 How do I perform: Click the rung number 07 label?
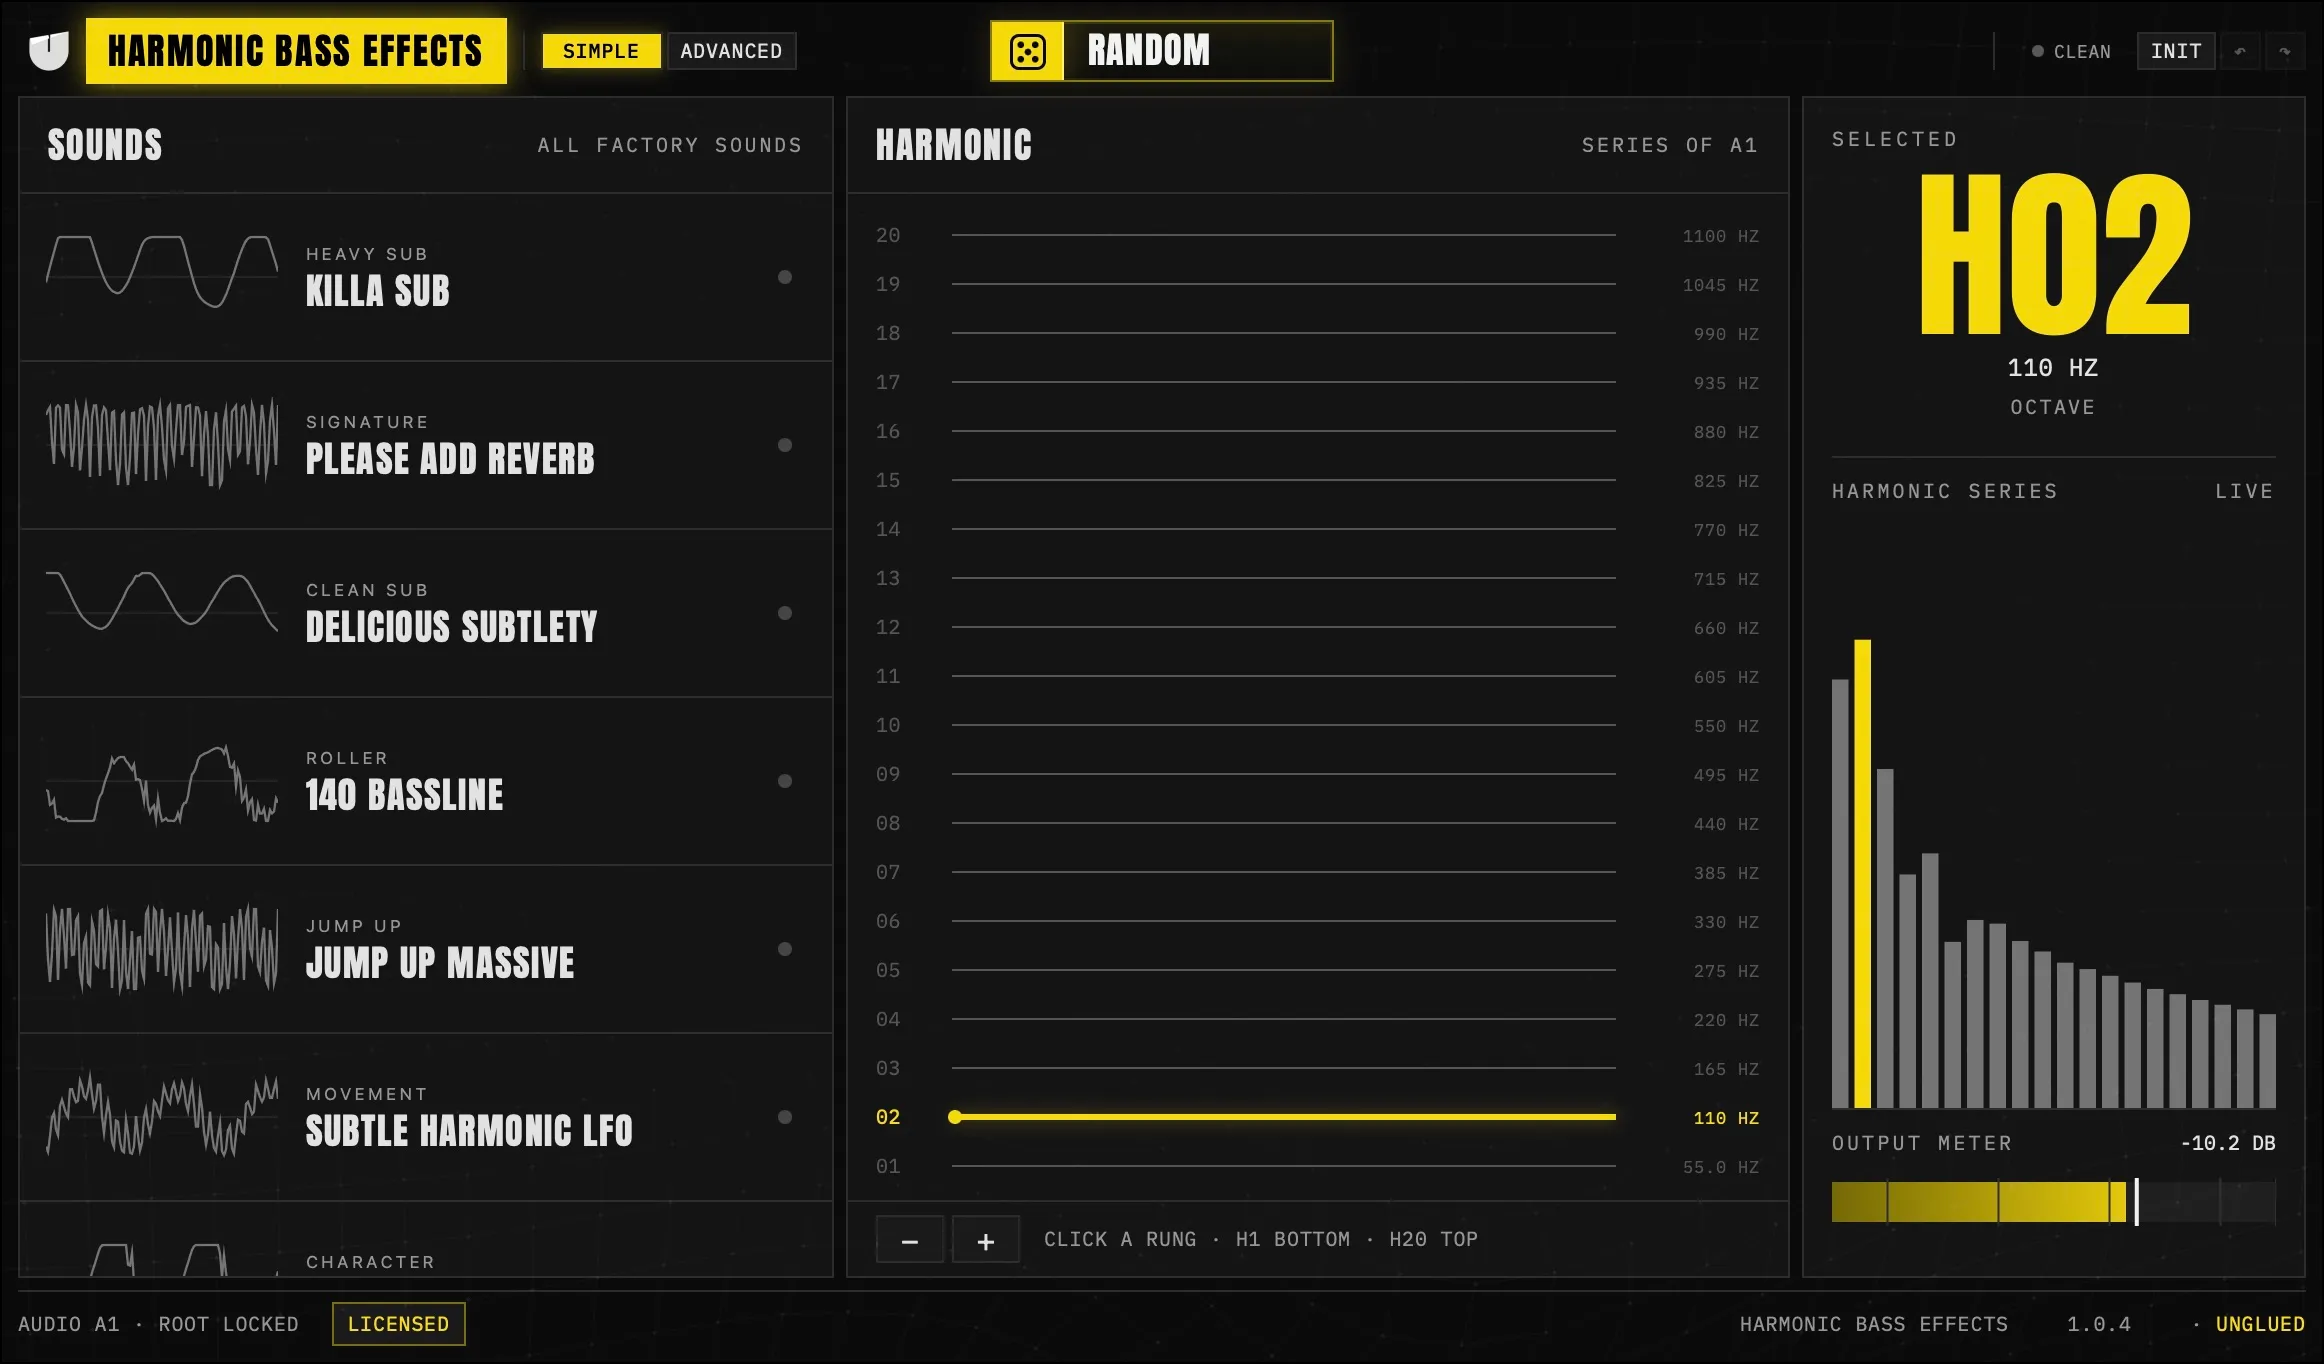tap(888, 872)
